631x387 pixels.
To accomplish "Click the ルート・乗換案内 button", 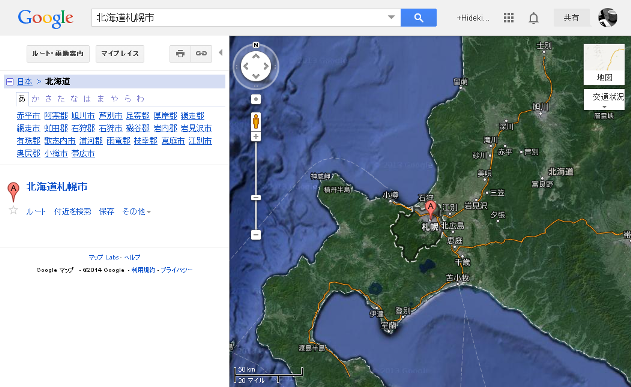I will (58, 54).
